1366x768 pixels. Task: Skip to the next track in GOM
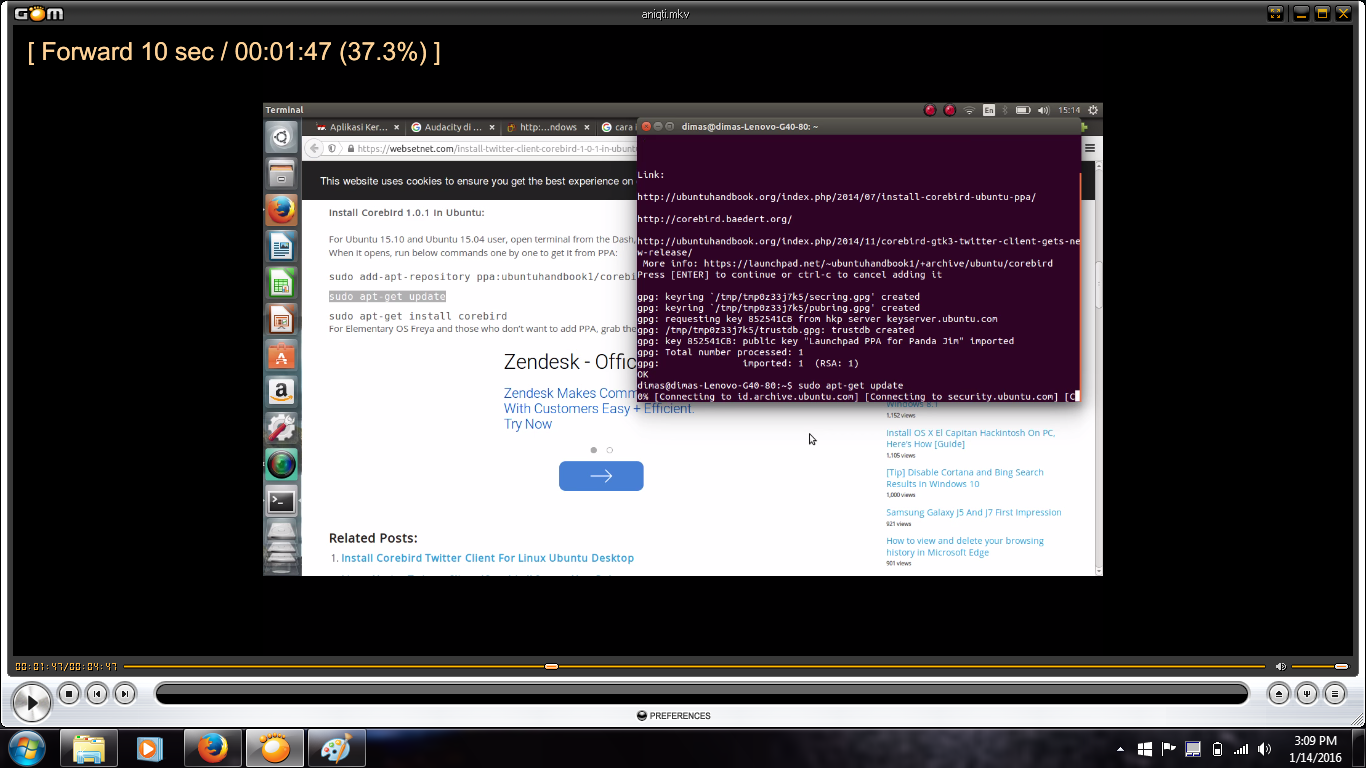124,693
